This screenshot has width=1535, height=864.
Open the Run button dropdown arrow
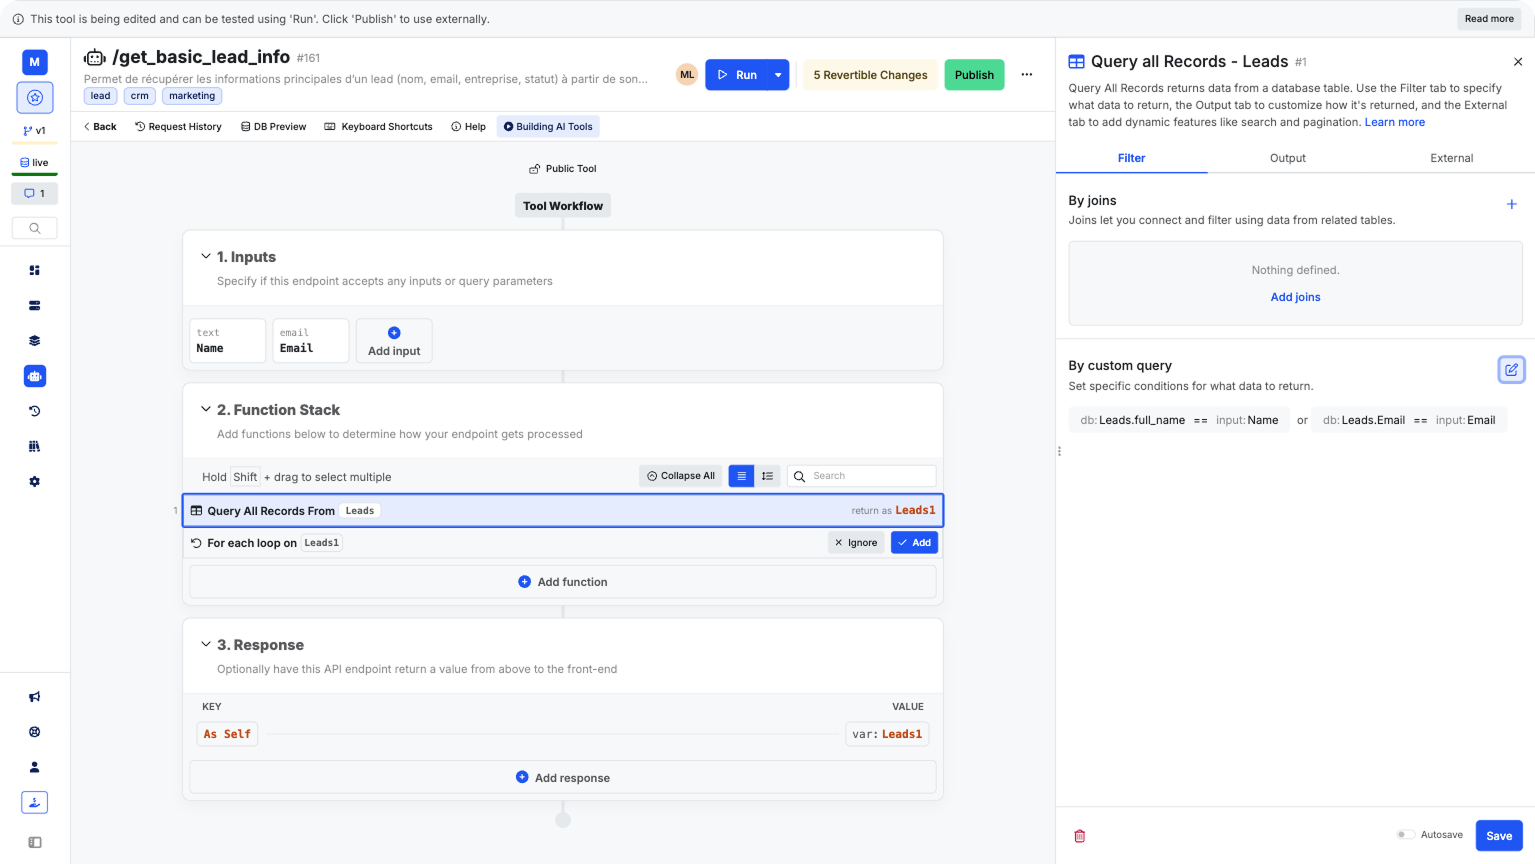[x=778, y=75]
